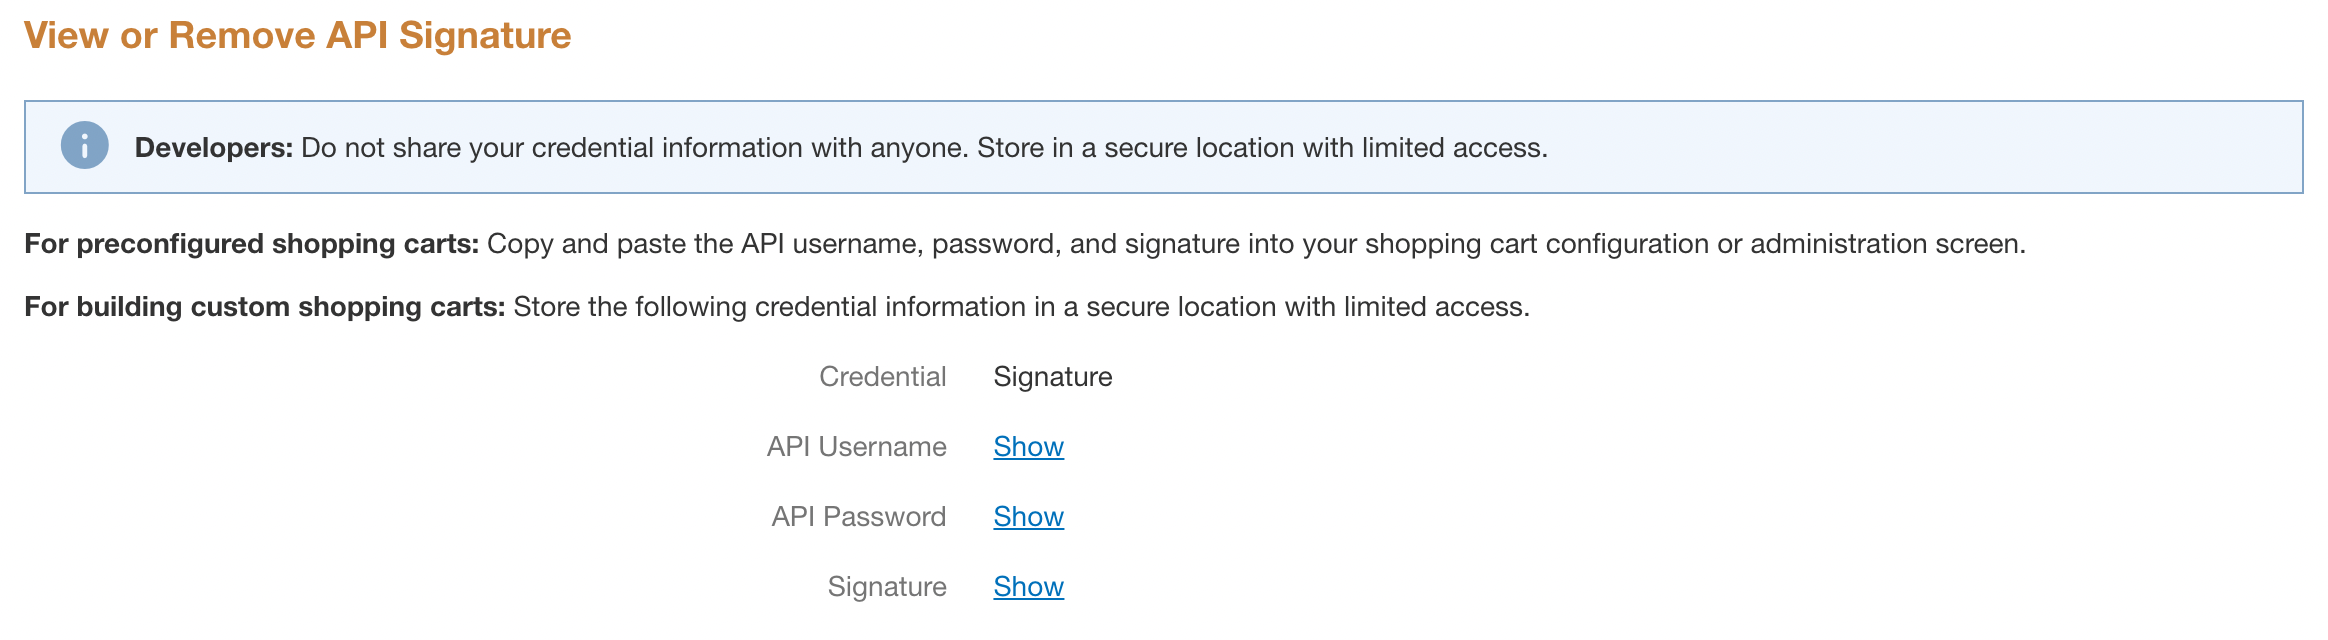Image resolution: width=2328 pixels, height=640 pixels.
Task: Click the 'administration screen' phrase in the instructions
Action: (x=1888, y=244)
